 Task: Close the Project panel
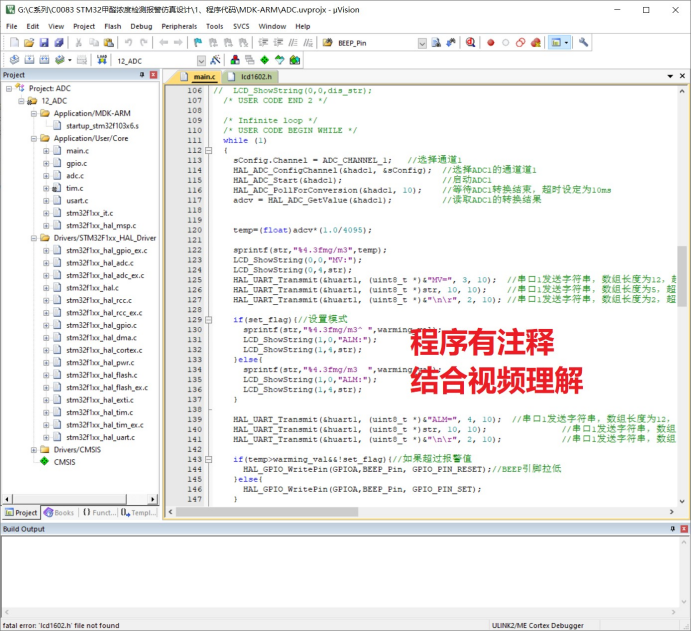(x=153, y=75)
